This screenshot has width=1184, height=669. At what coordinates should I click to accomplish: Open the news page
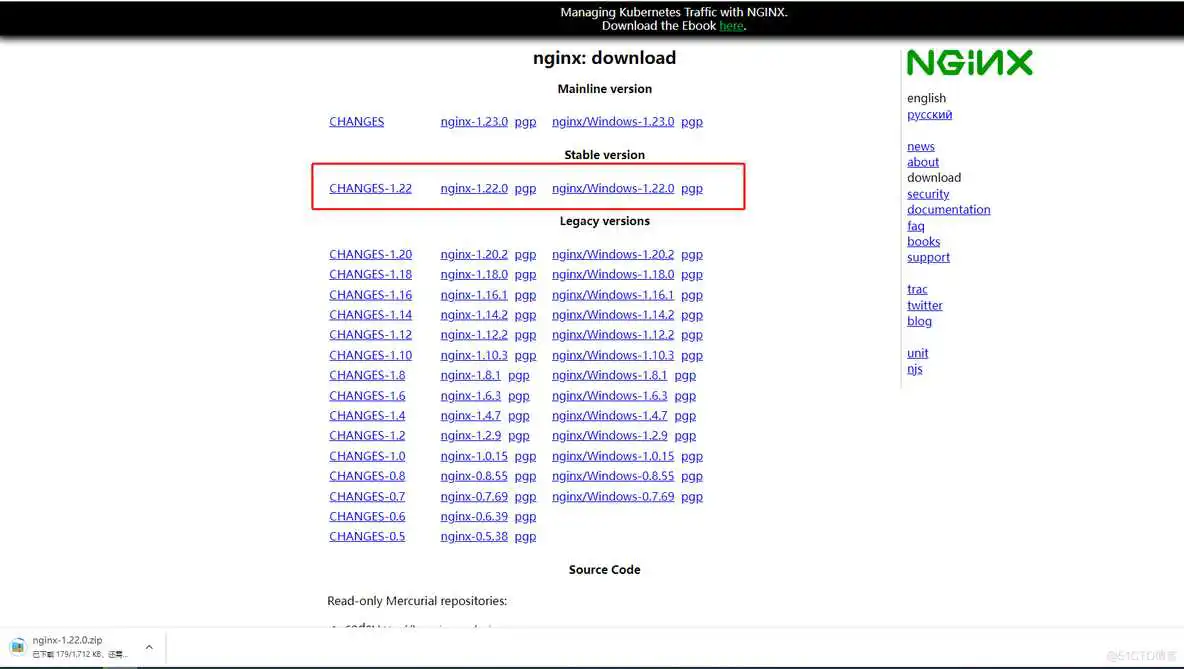[x=920, y=146]
